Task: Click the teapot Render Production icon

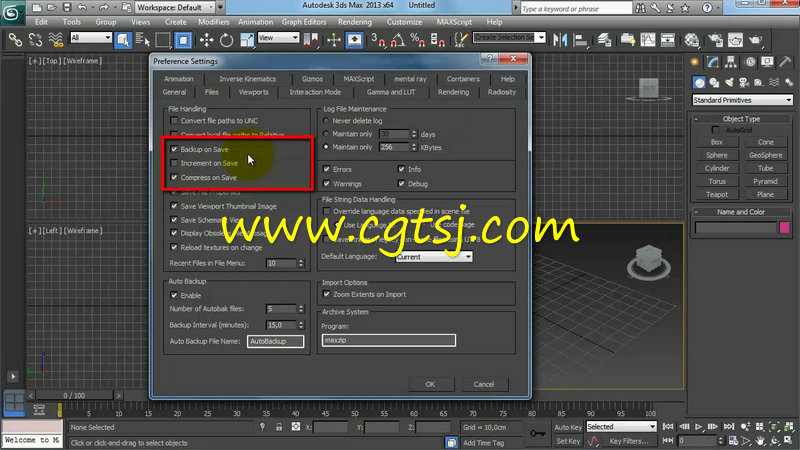Action: [756, 39]
